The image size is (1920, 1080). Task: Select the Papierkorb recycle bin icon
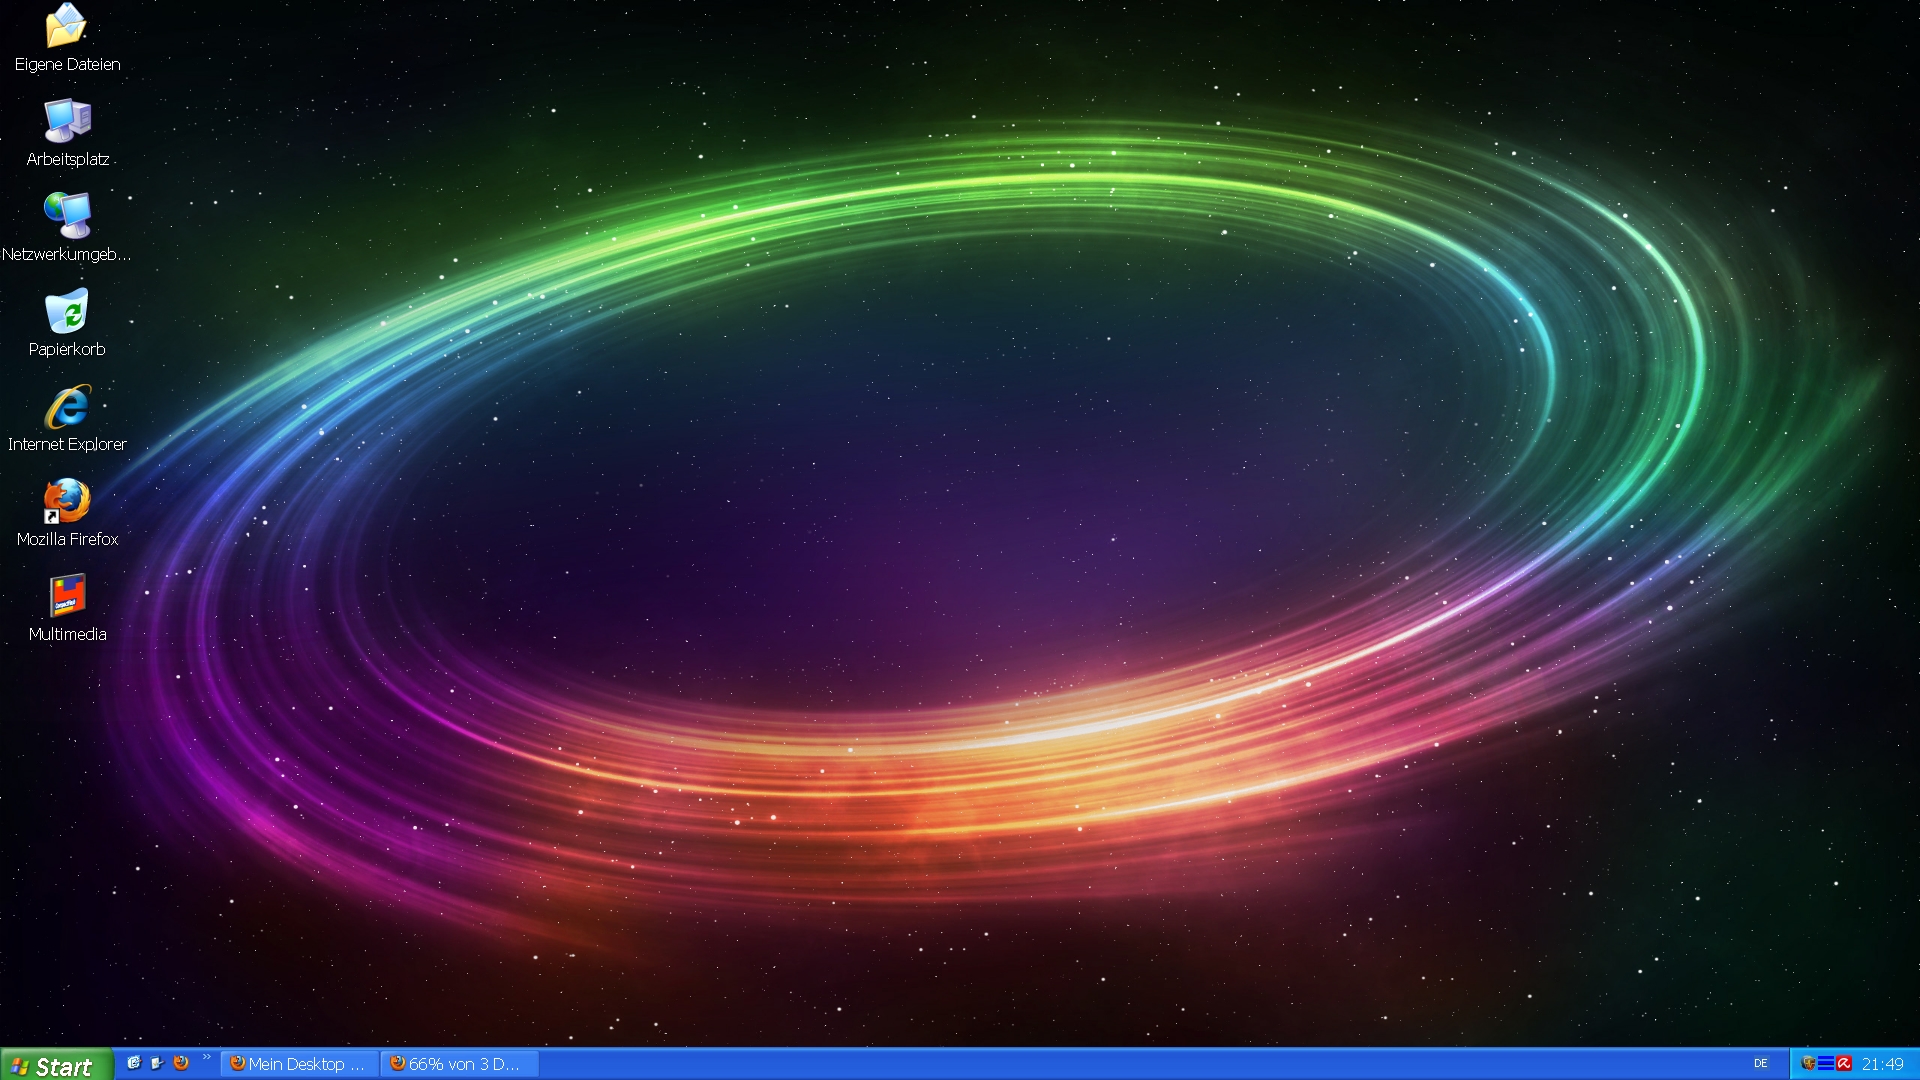[x=67, y=311]
